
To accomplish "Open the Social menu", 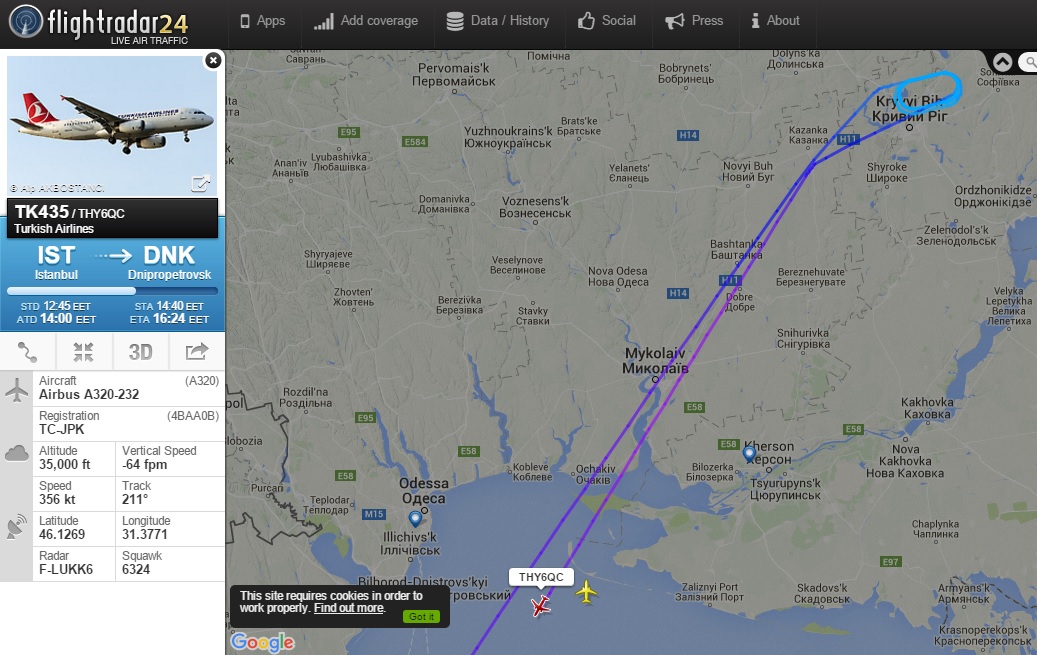I will click(607, 21).
